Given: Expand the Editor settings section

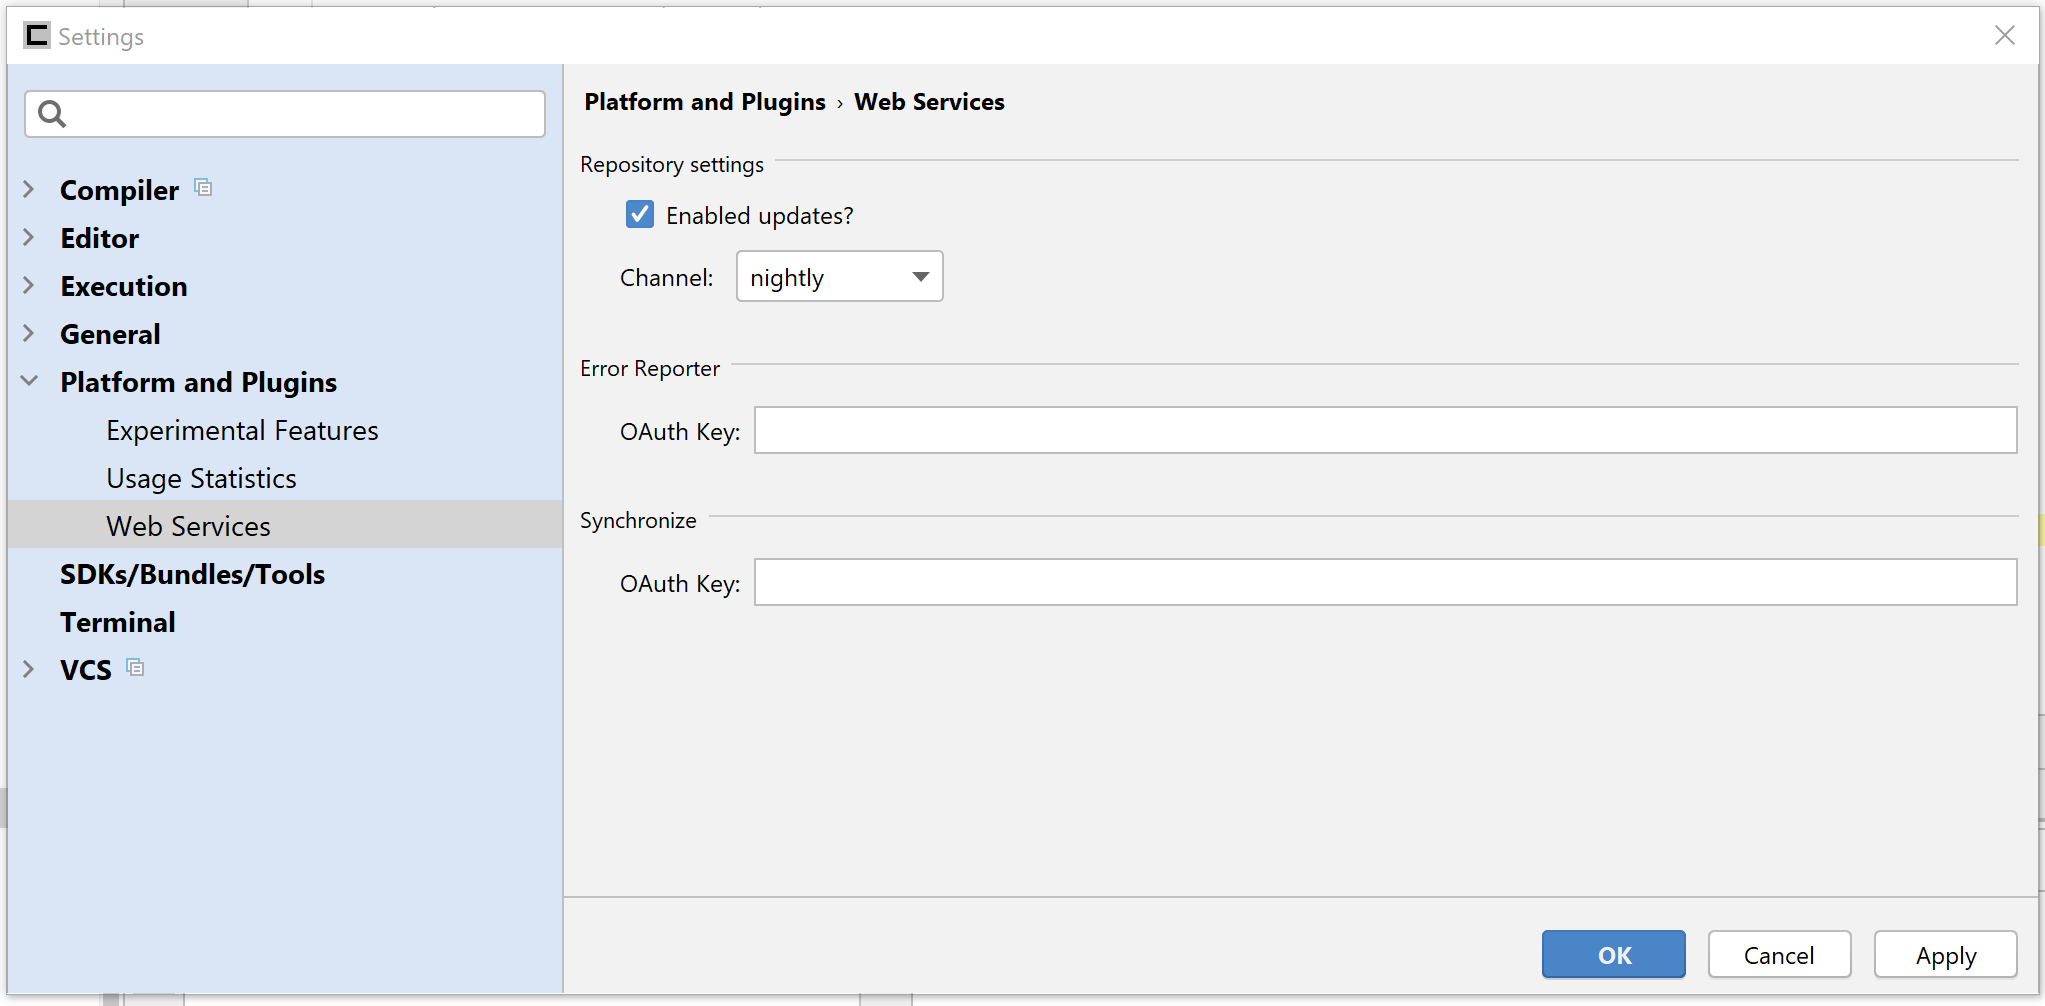Looking at the screenshot, I should pyautogui.click(x=29, y=237).
